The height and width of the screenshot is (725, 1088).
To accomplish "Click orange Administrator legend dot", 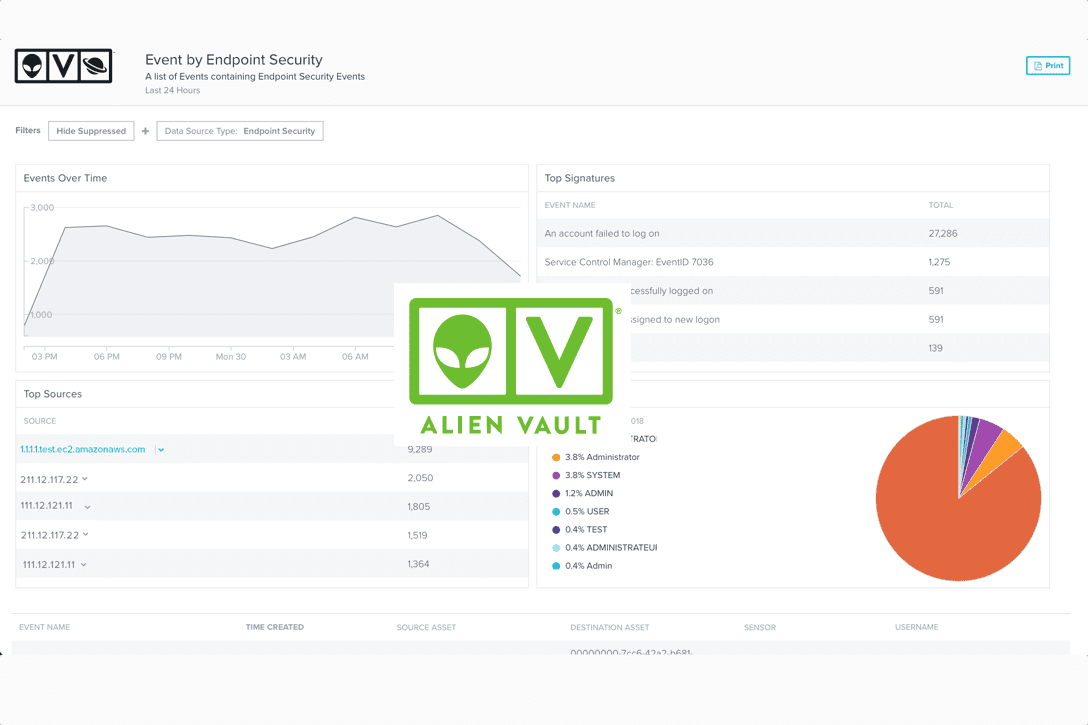I will pyautogui.click(x=556, y=457).
